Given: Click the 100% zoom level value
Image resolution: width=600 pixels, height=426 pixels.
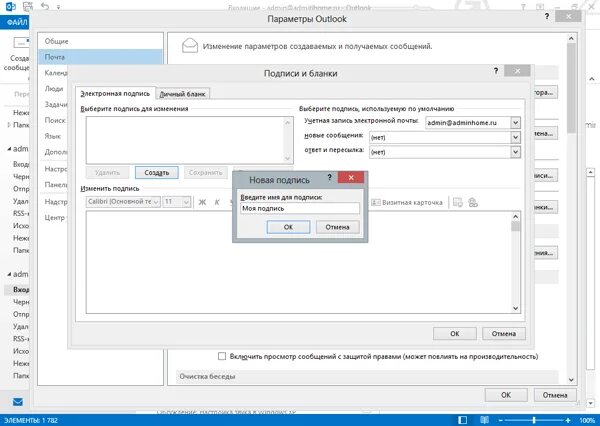Looking at the screenshot, I should tap(587, 420).
